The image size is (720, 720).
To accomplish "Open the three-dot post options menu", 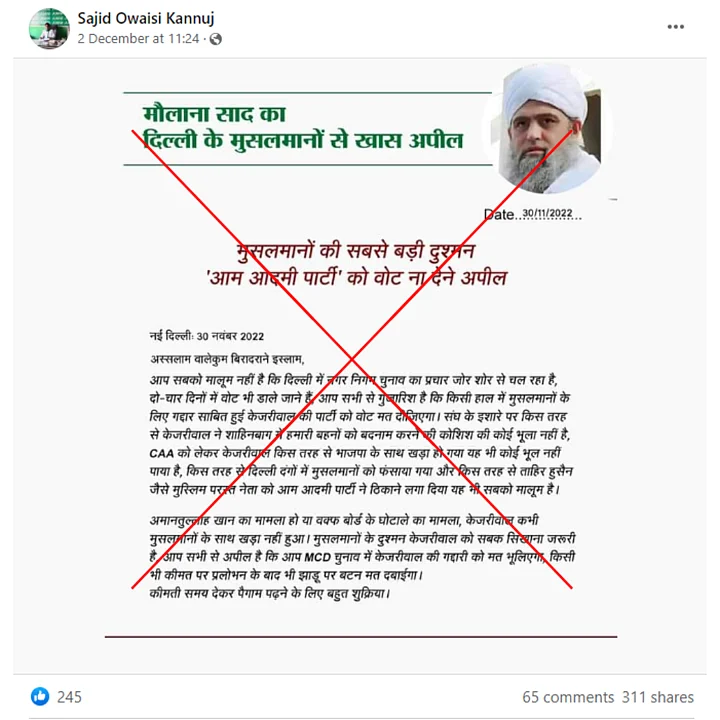I will [x=675, y=27].
